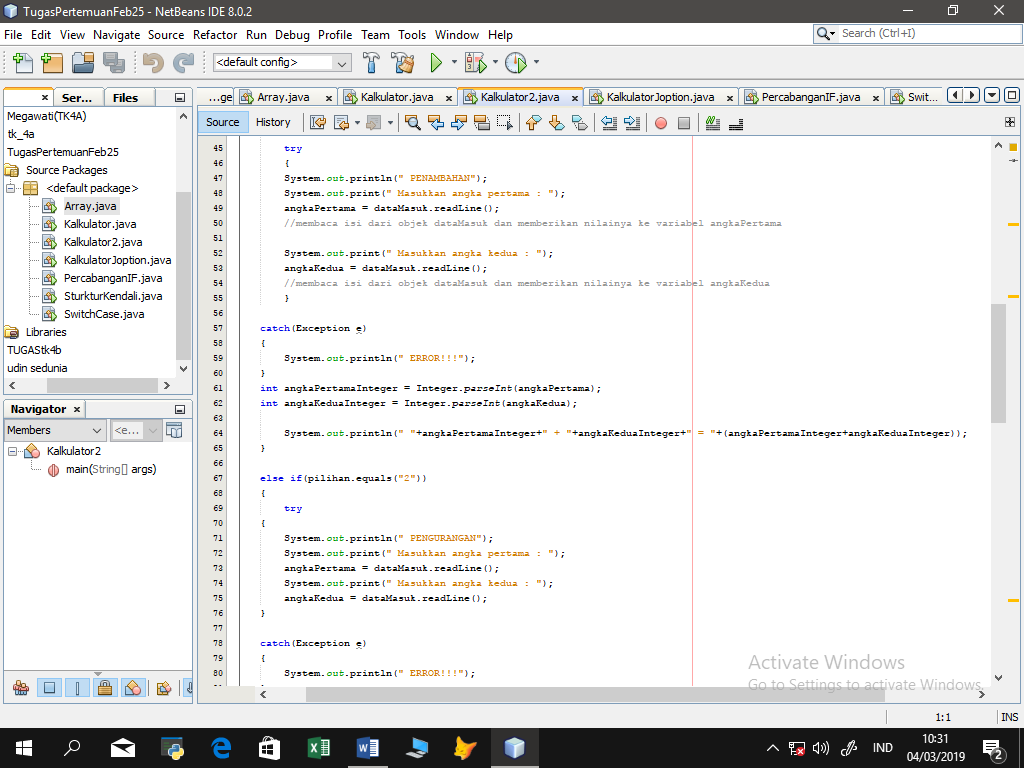1024x768 pixels.
Task: Toggle Highlight Search editor icon
Action: click(x=482, y=122)
